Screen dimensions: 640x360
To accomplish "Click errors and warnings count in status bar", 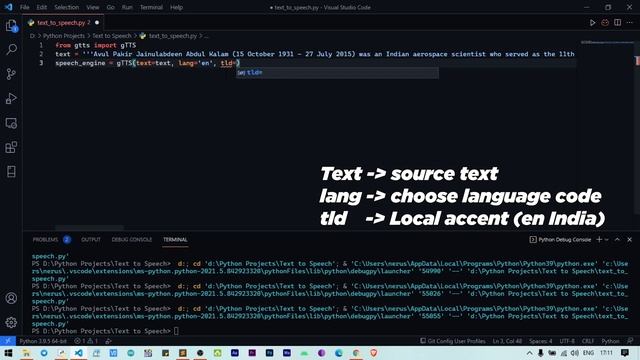I will tap(86, 341).
